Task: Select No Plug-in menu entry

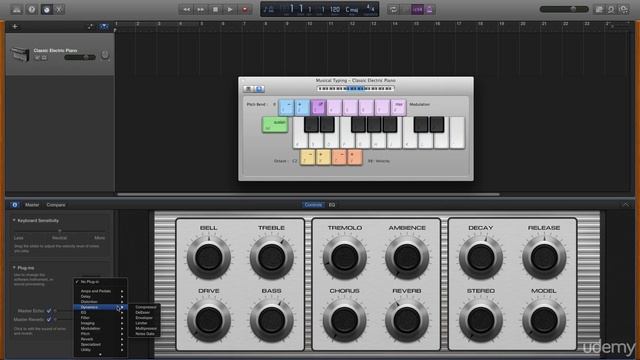Action: [100, 282]
